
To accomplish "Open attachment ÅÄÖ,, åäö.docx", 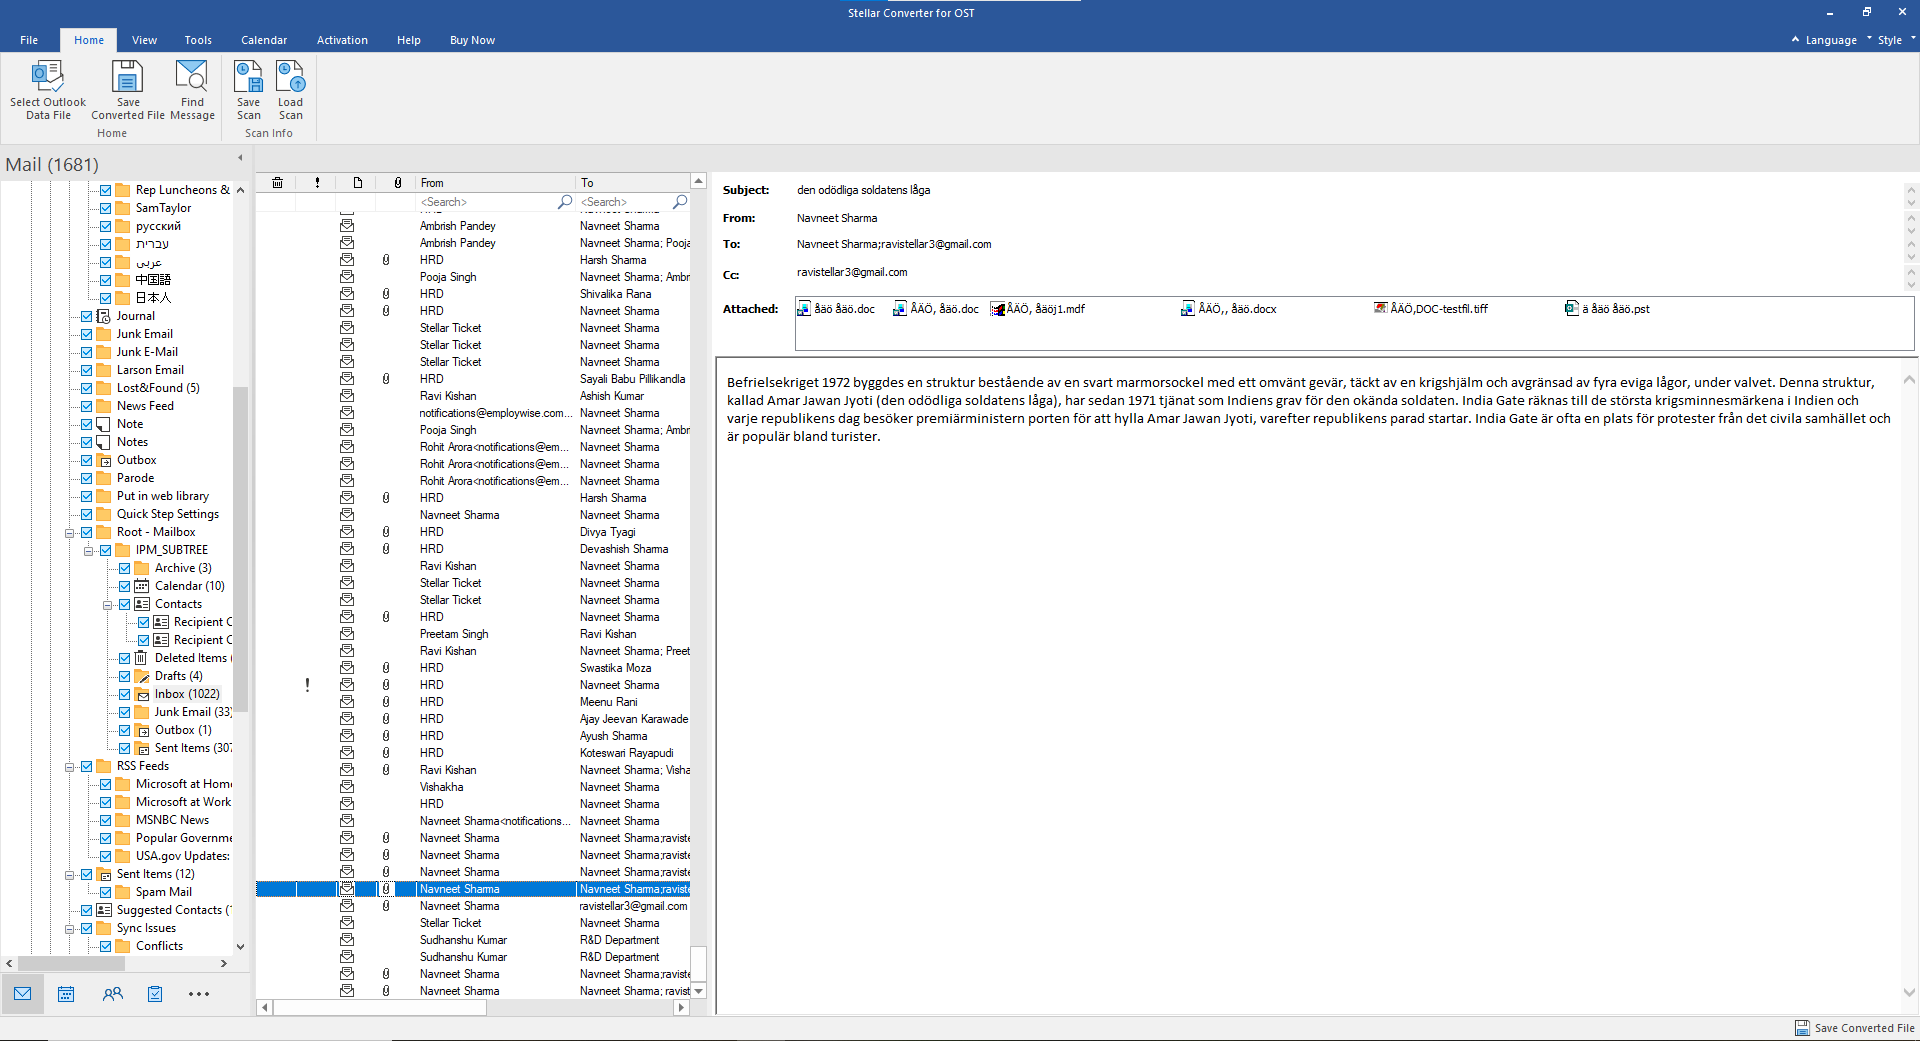I will click(x=1228, y=309).
